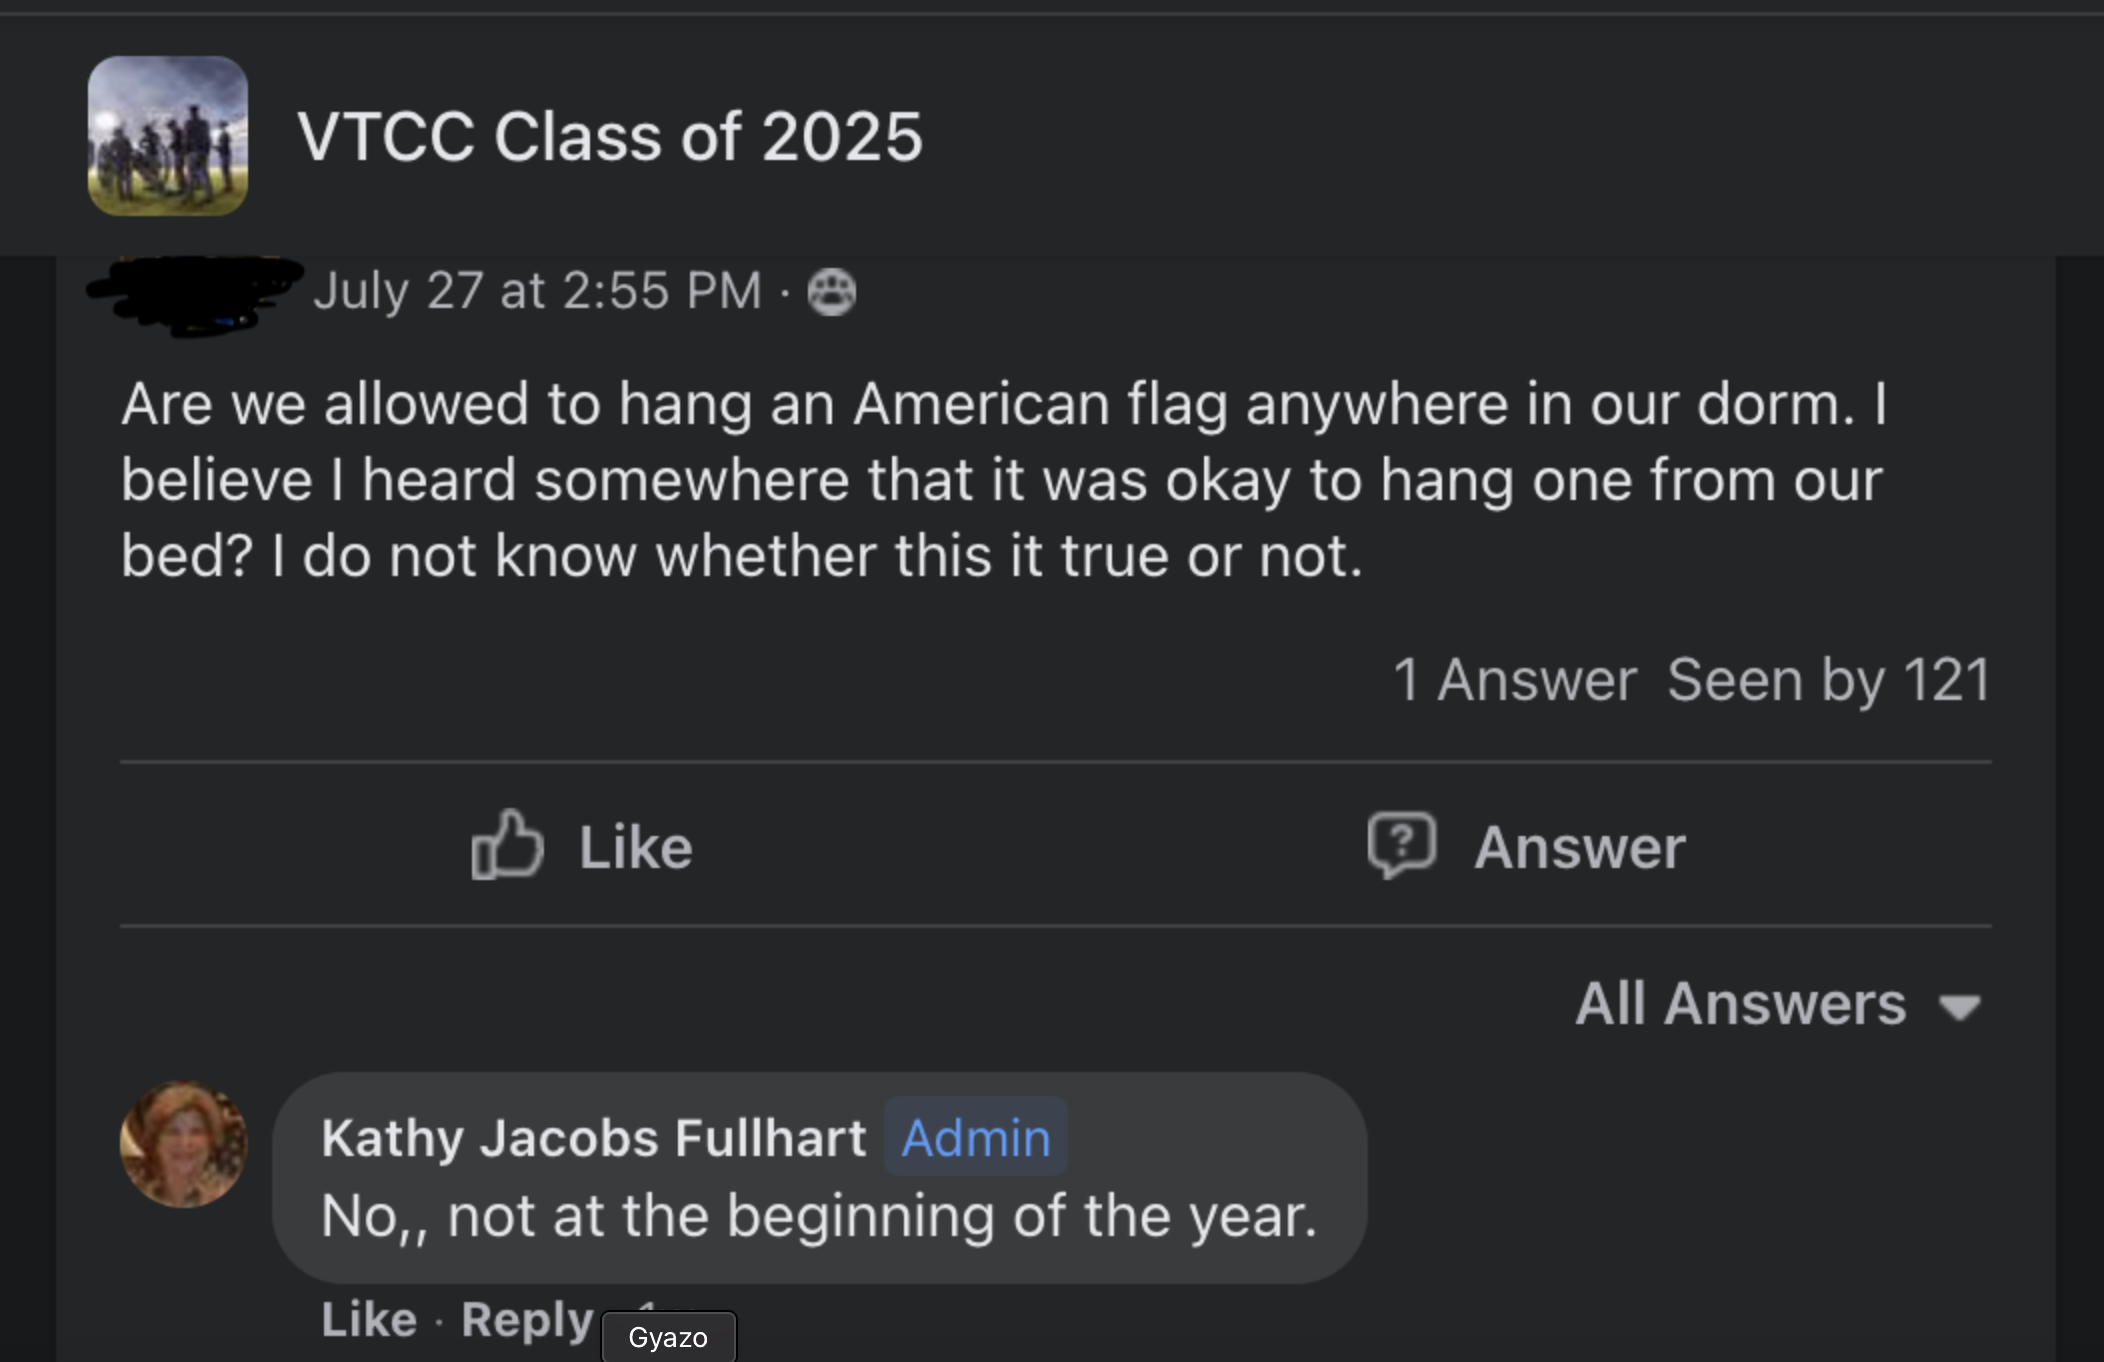Open the "1 Answer" count link

[1514, 680]
